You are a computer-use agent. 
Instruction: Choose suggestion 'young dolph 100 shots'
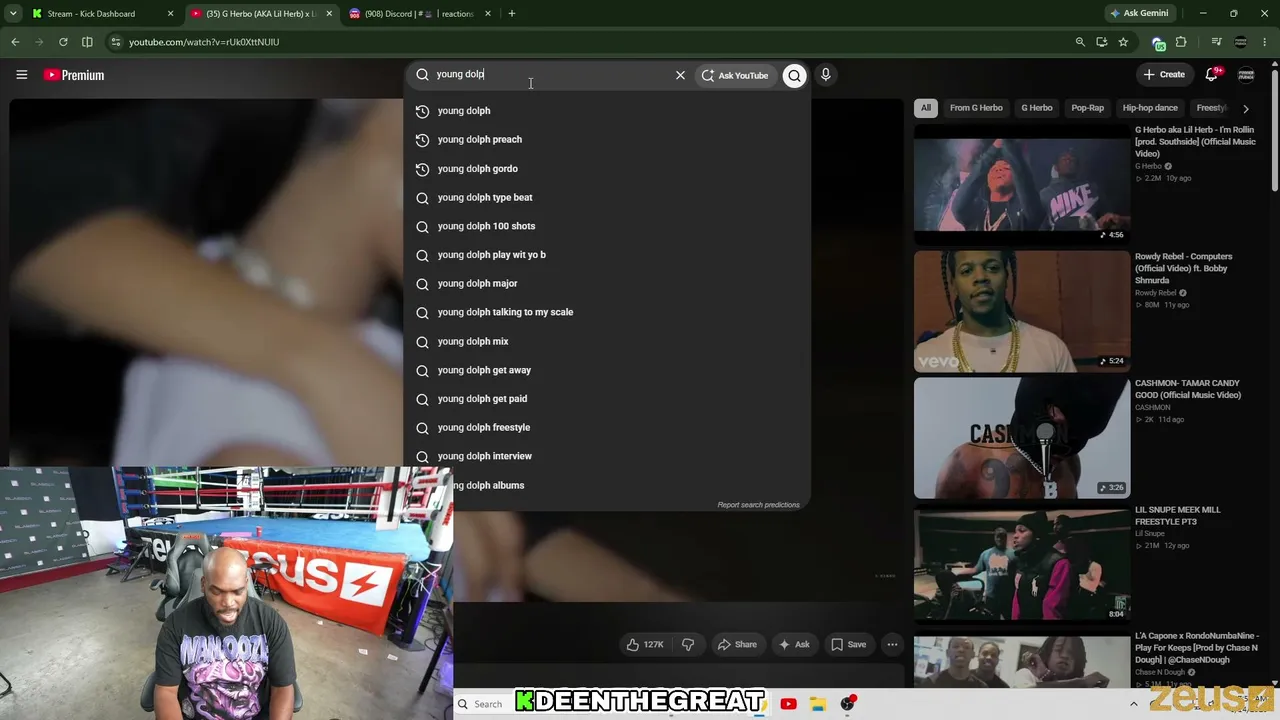click(607, 226)
